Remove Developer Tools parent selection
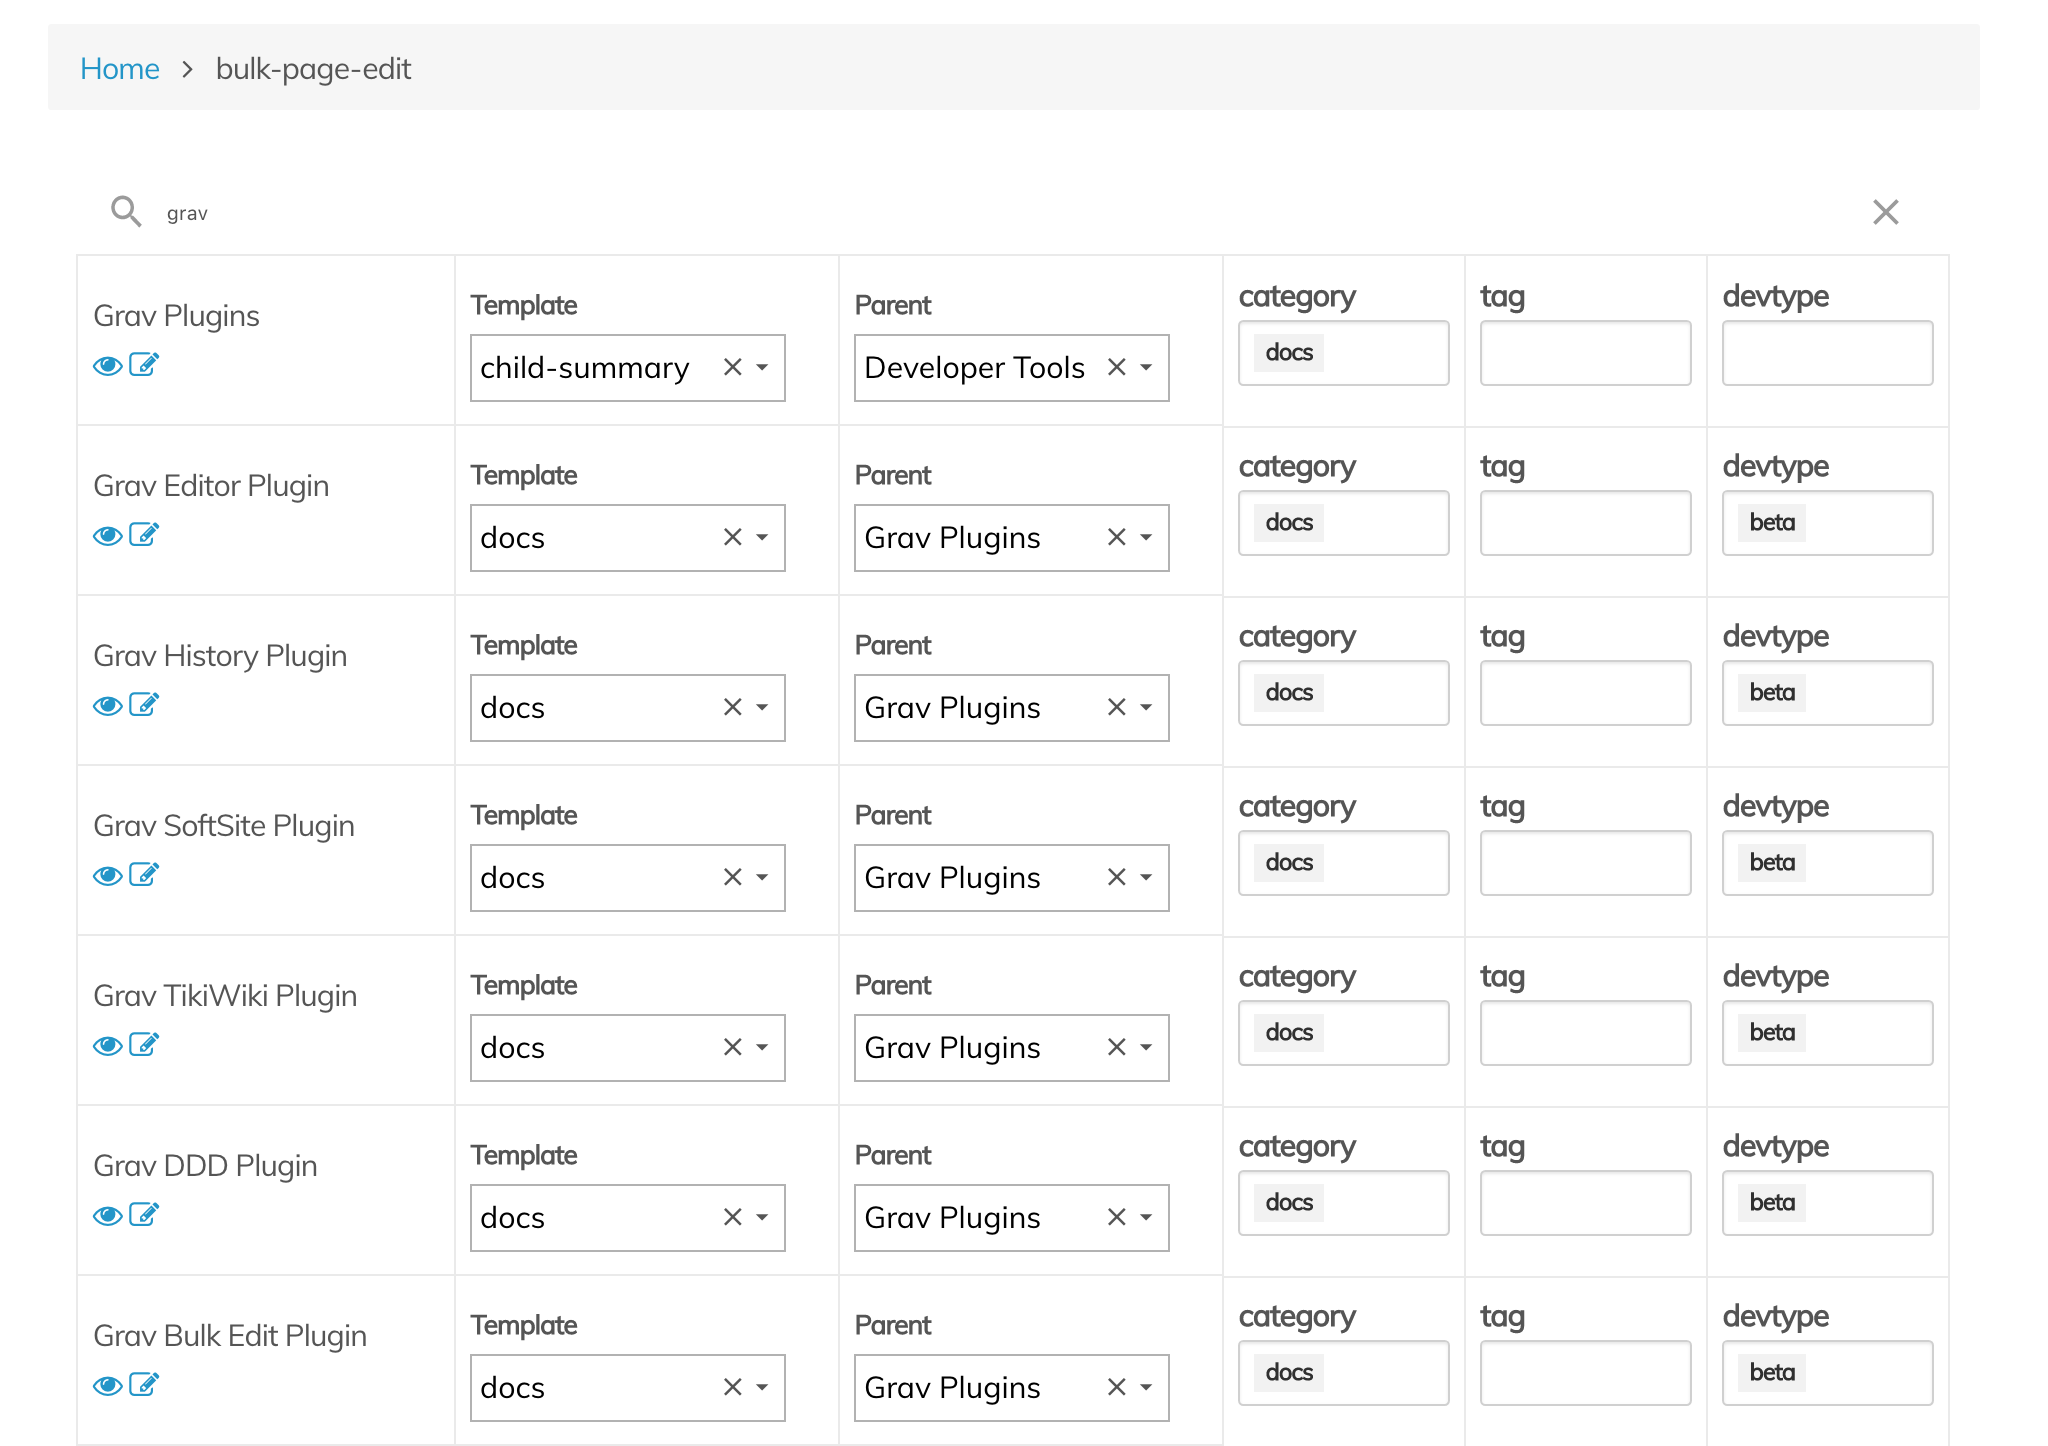The height and width of the screenshot is (1446, 2048). point(1116,368)
